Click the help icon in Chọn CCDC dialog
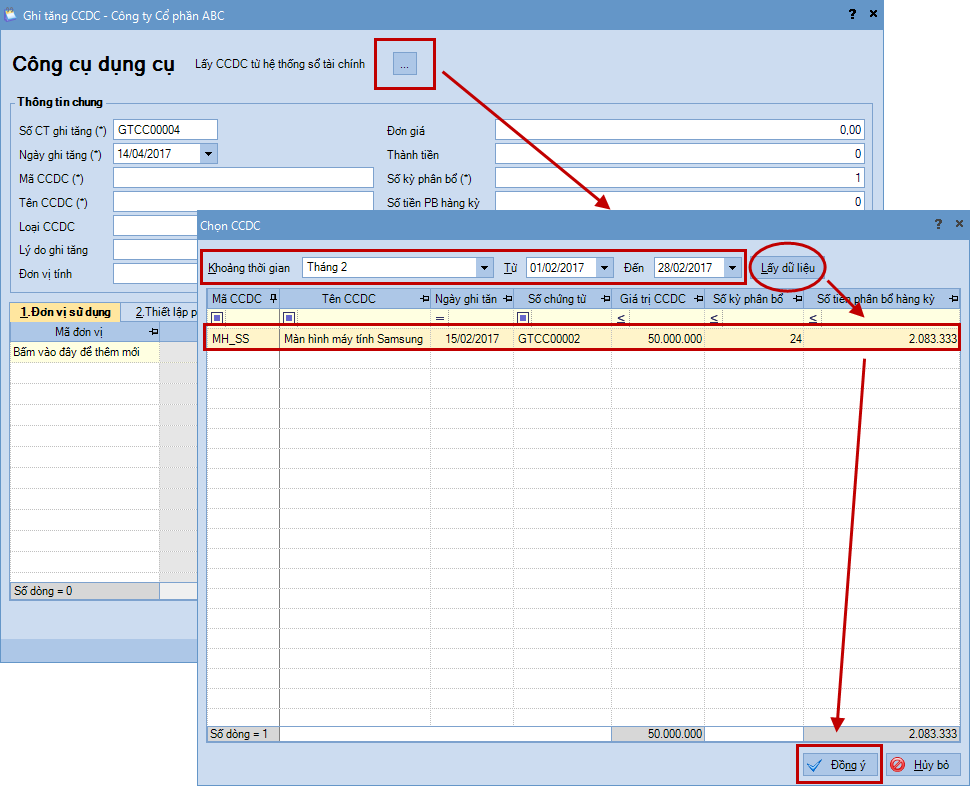This screenshot has width=970, height=786. click(x=937, y=225)
